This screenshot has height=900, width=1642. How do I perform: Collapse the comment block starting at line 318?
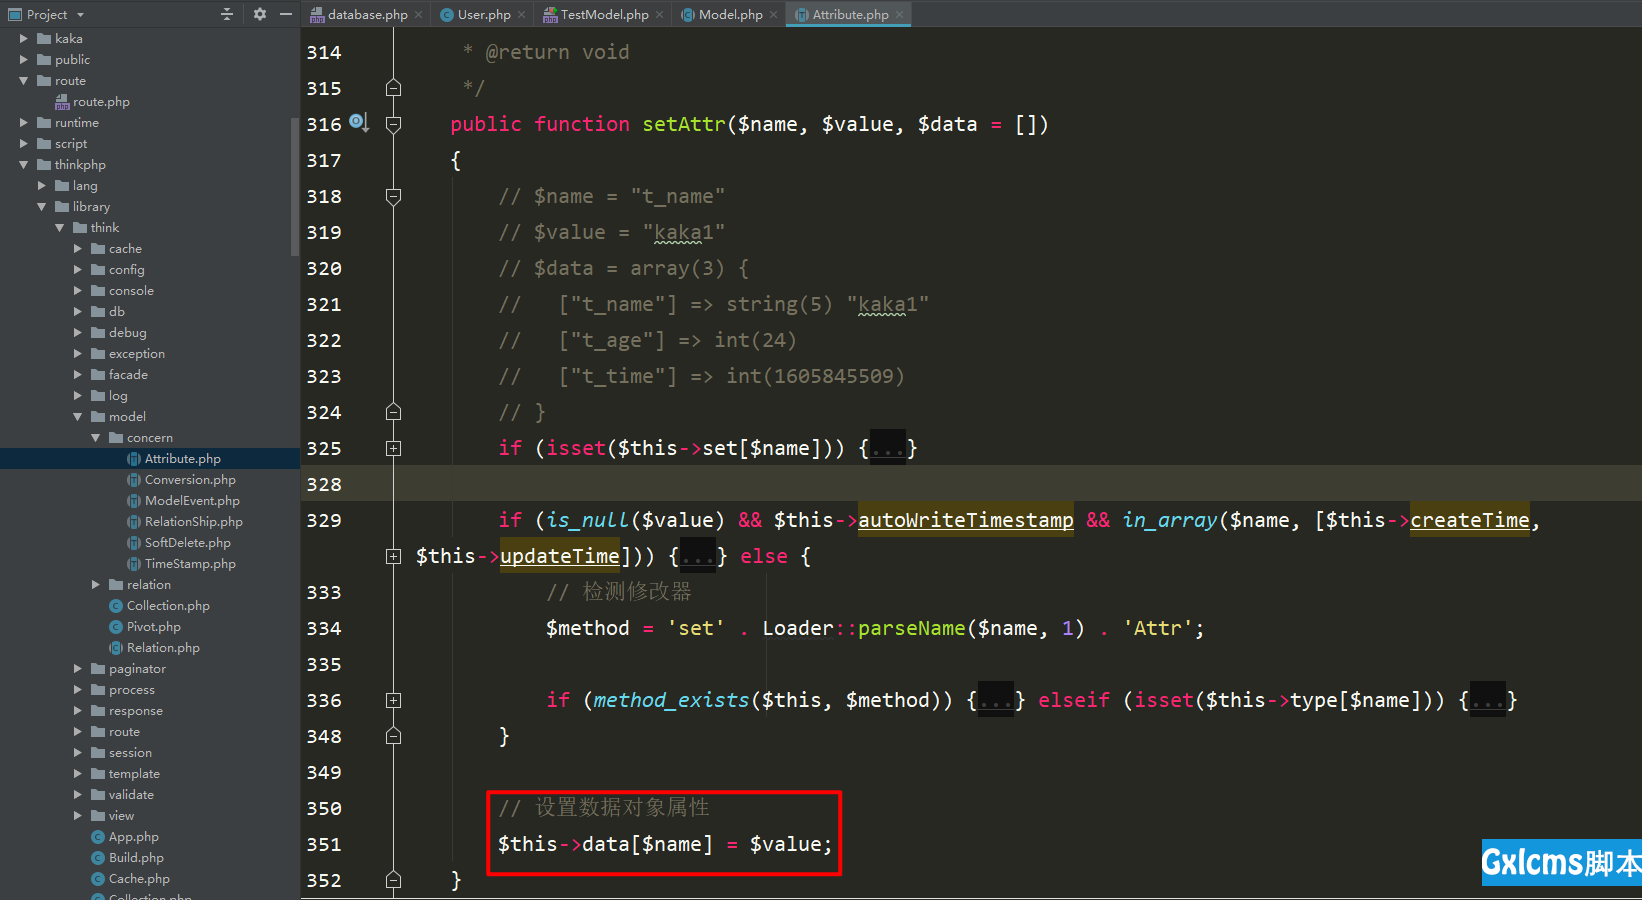coord(394,196)
